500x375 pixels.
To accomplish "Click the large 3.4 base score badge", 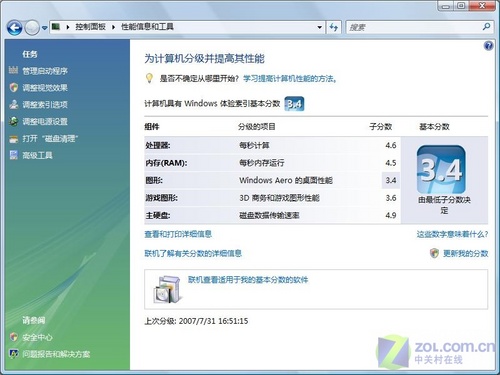I will pyautogui.click(x=441, y=170).
